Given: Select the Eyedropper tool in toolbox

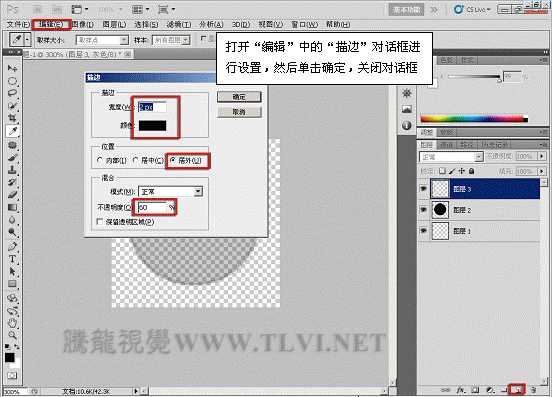Looking at the screenshot, I should 12,131.
